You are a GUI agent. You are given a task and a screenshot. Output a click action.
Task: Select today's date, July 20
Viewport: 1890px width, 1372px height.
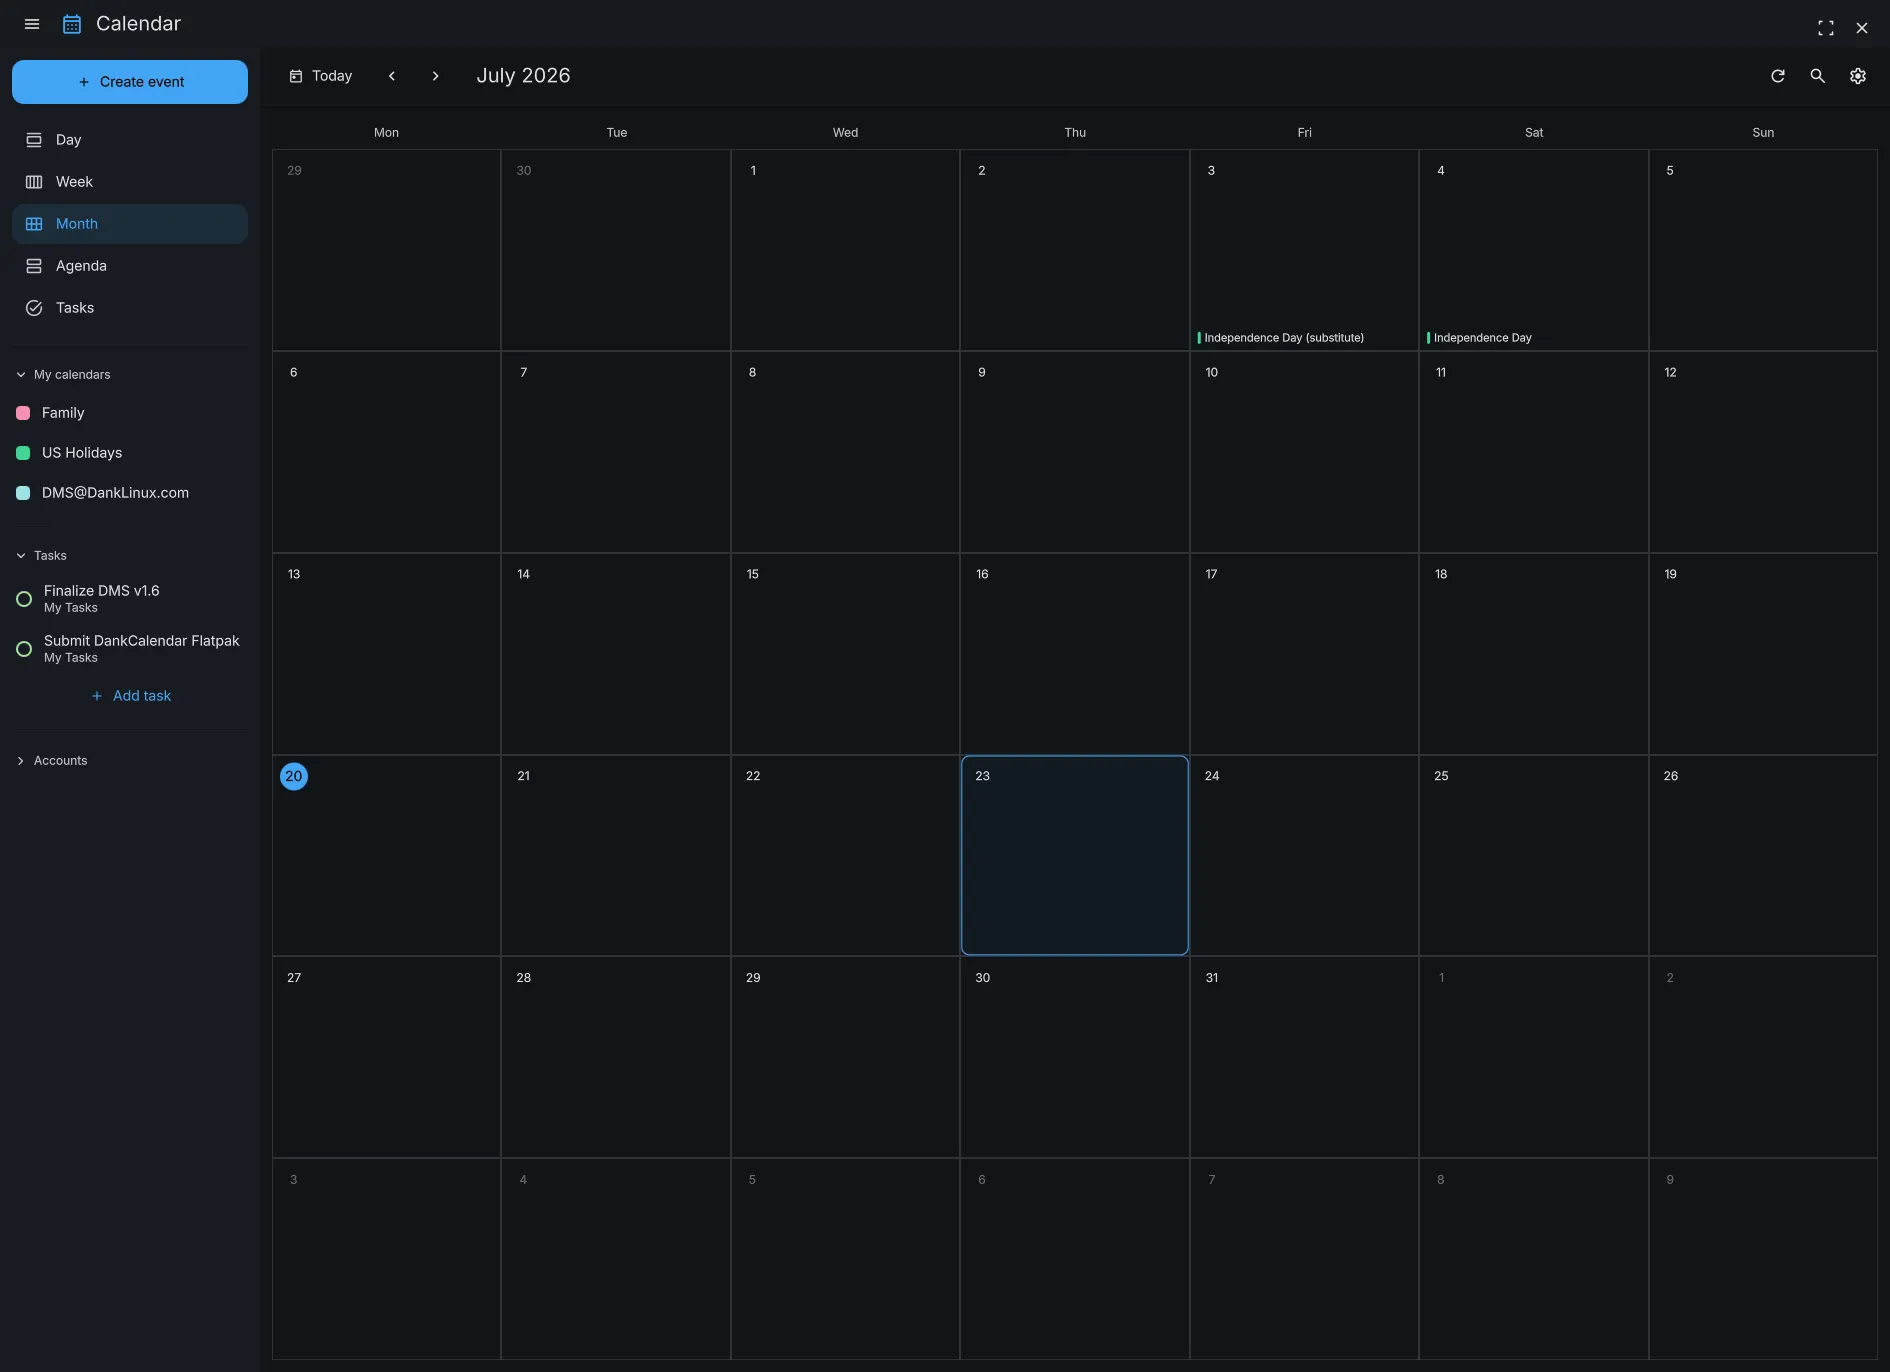pos(294,776)
